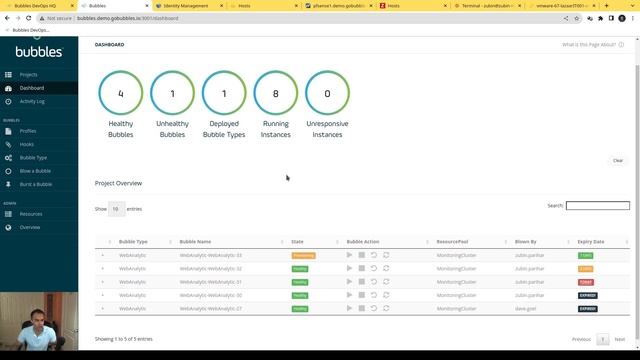Click the Healthy Bubbles count circle
This screenshot has height=360, width=640.
point(121,93)
